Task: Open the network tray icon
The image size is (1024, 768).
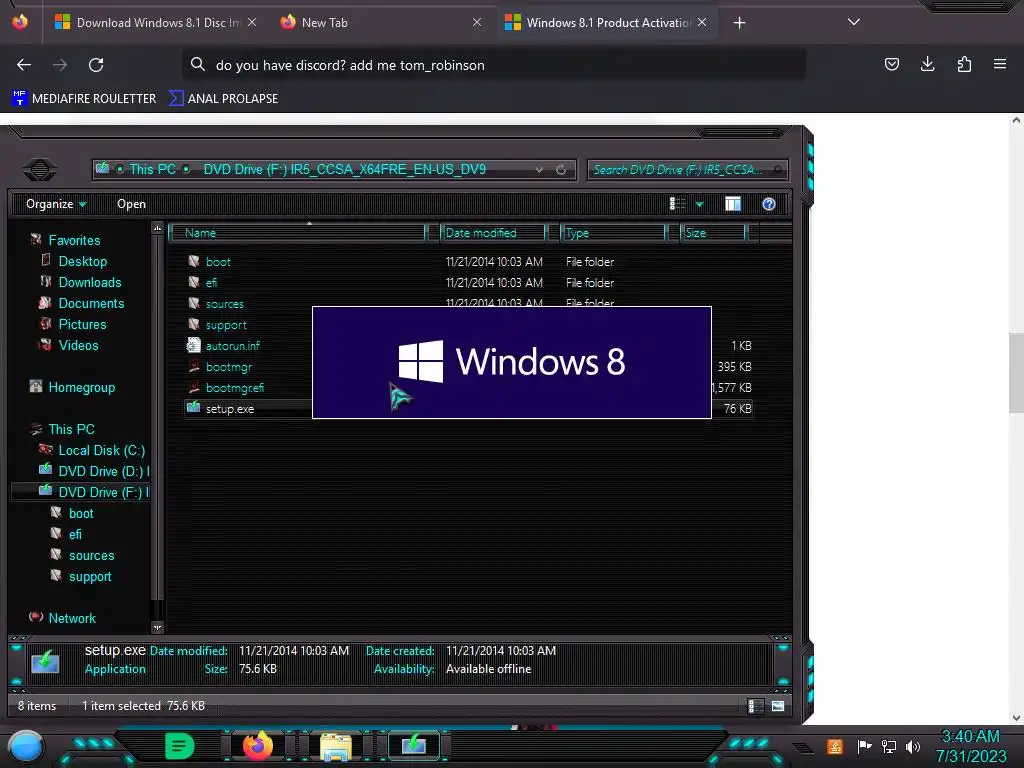Action: click(x=889, y=746)
